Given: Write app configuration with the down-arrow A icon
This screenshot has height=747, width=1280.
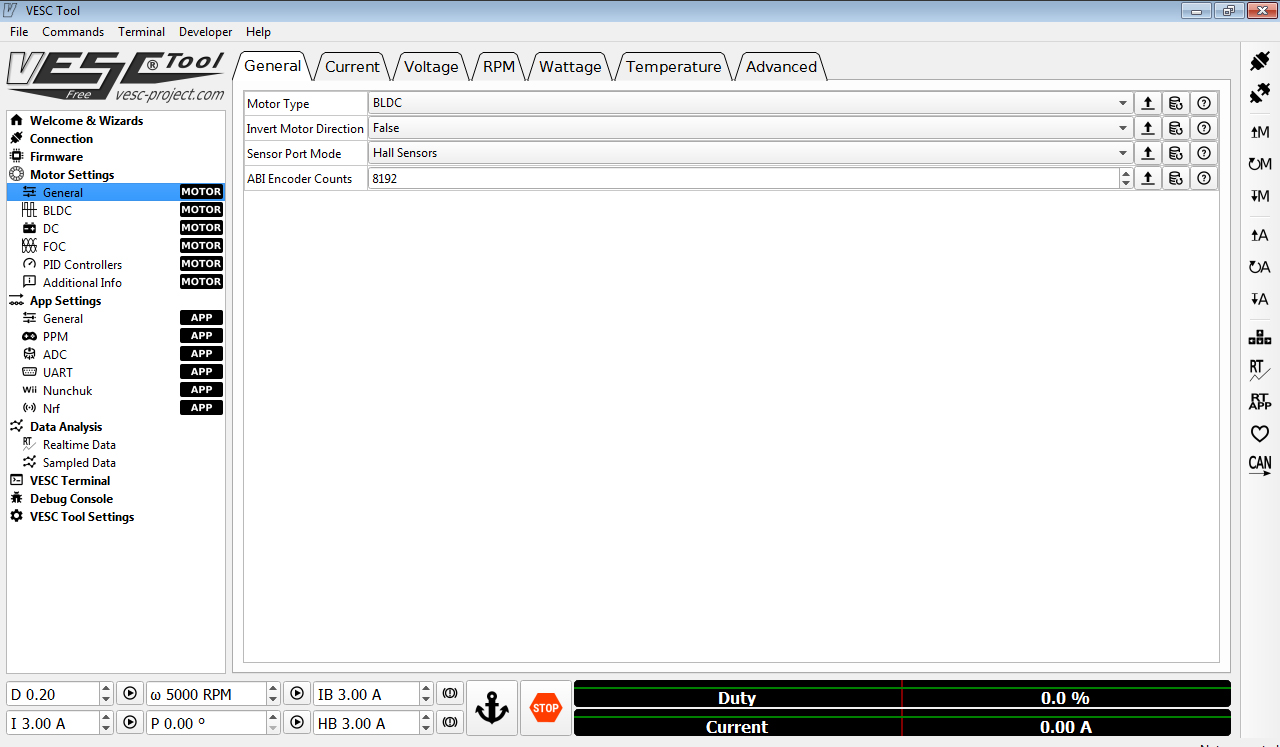Looking at the screenshot, I should (x=1260, y=299).
